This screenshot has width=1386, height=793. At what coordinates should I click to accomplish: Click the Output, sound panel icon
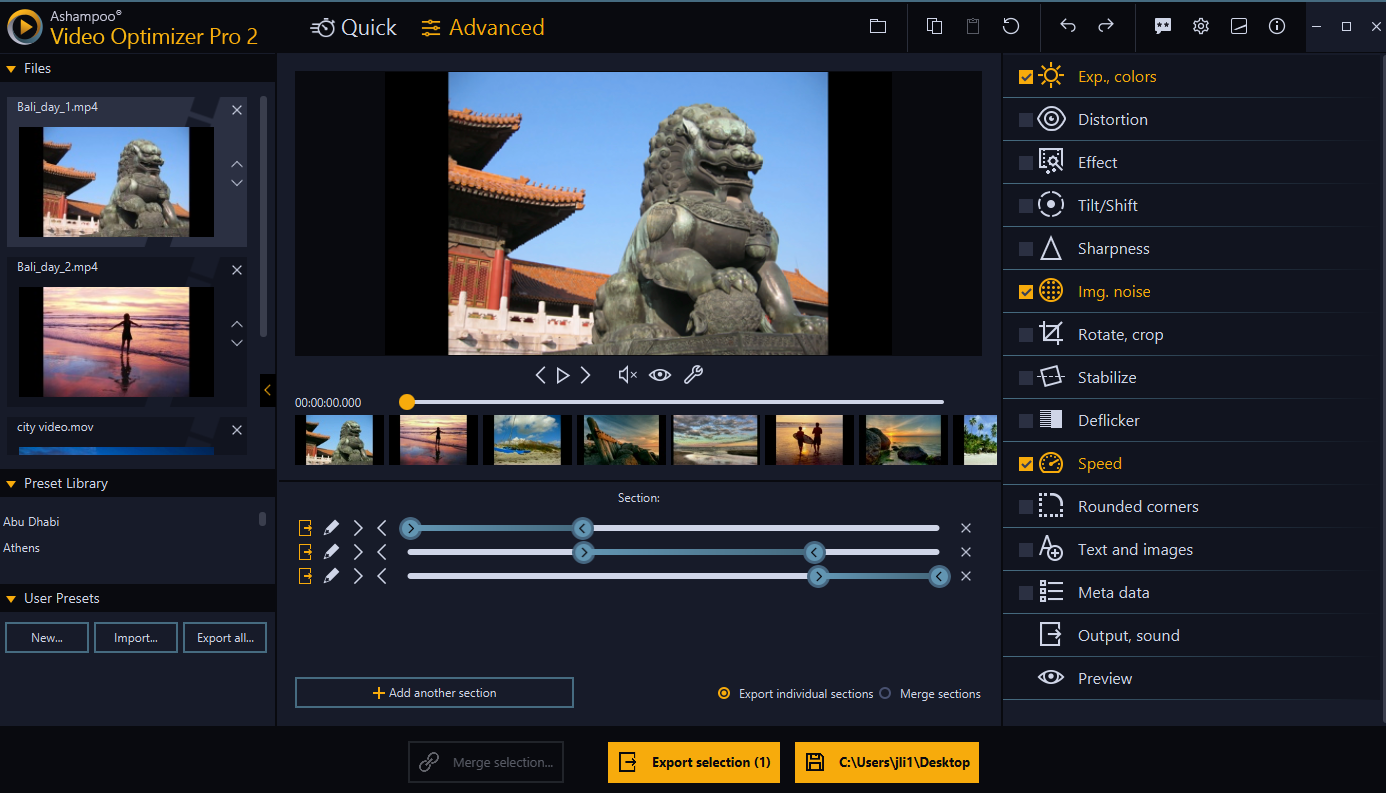click(x=1050, y=635)
